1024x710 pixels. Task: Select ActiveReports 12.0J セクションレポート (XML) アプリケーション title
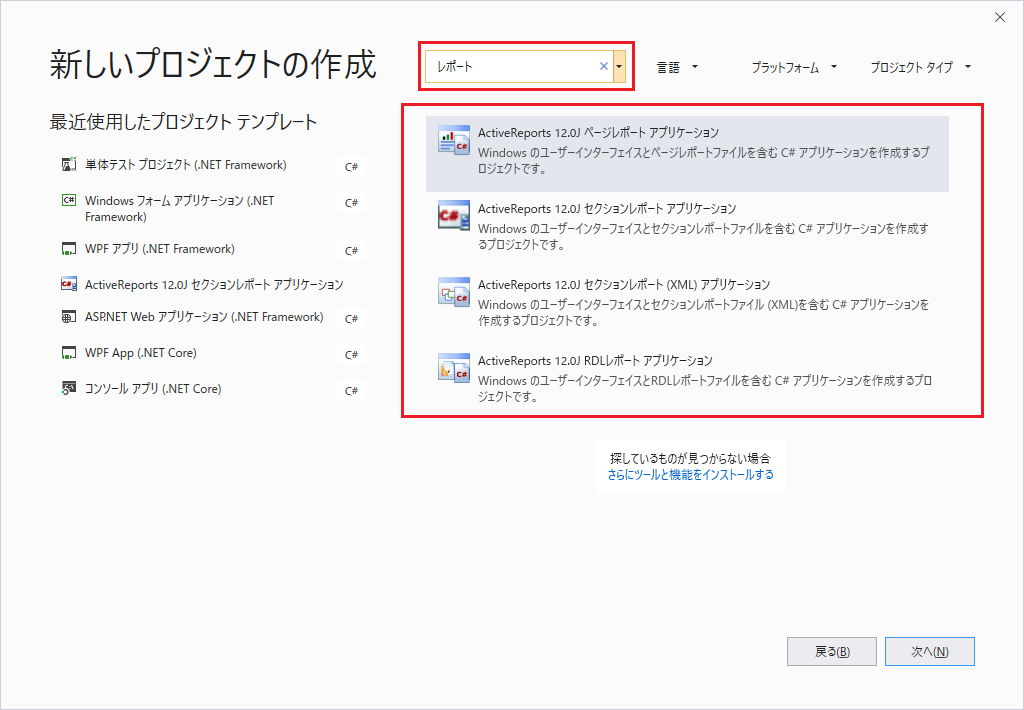pyautogui.click(x=624, y=285)
